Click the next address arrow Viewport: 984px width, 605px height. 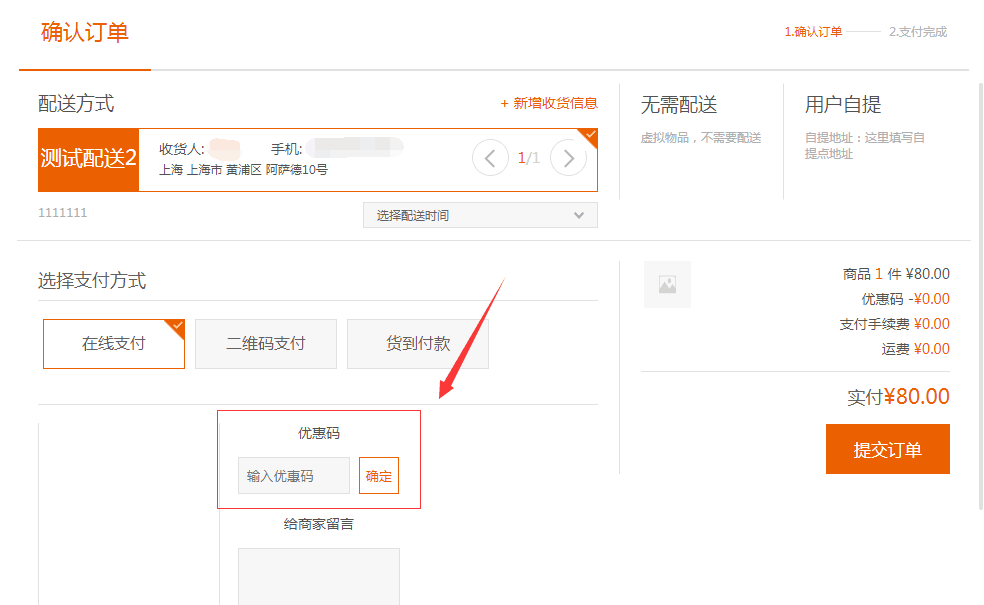[x=568, y=158]
